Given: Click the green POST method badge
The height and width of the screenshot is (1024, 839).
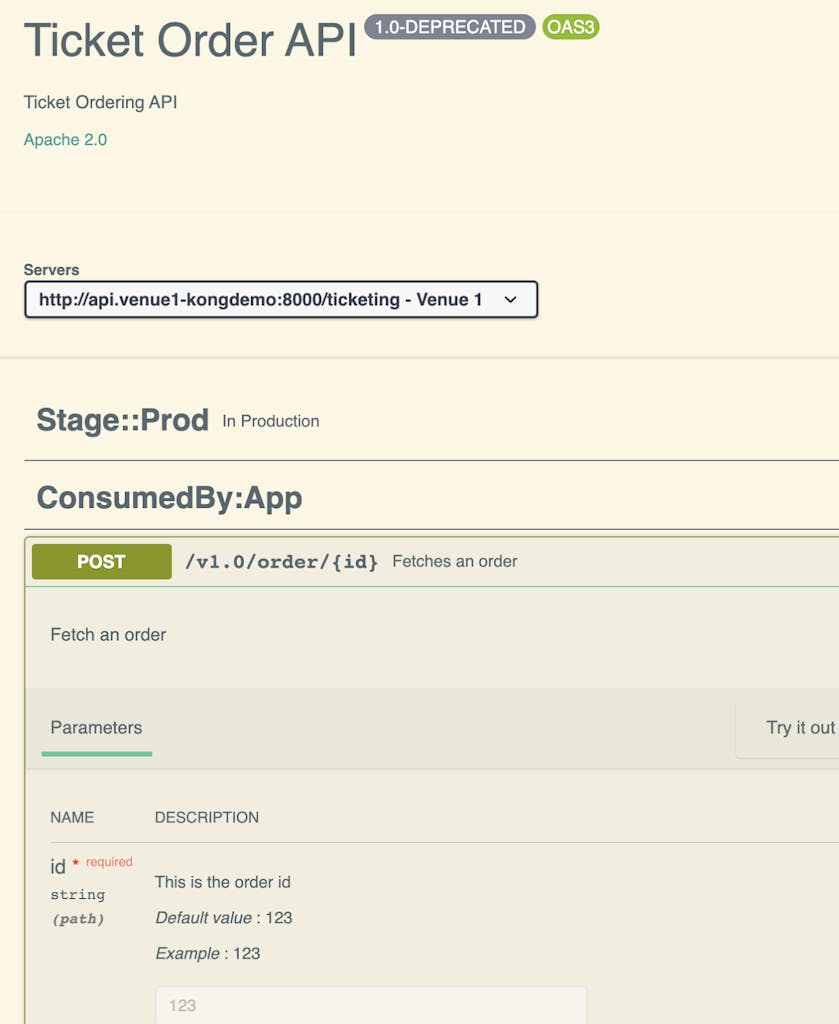Looking at the screenshot, I should click(x=101, y=562).
